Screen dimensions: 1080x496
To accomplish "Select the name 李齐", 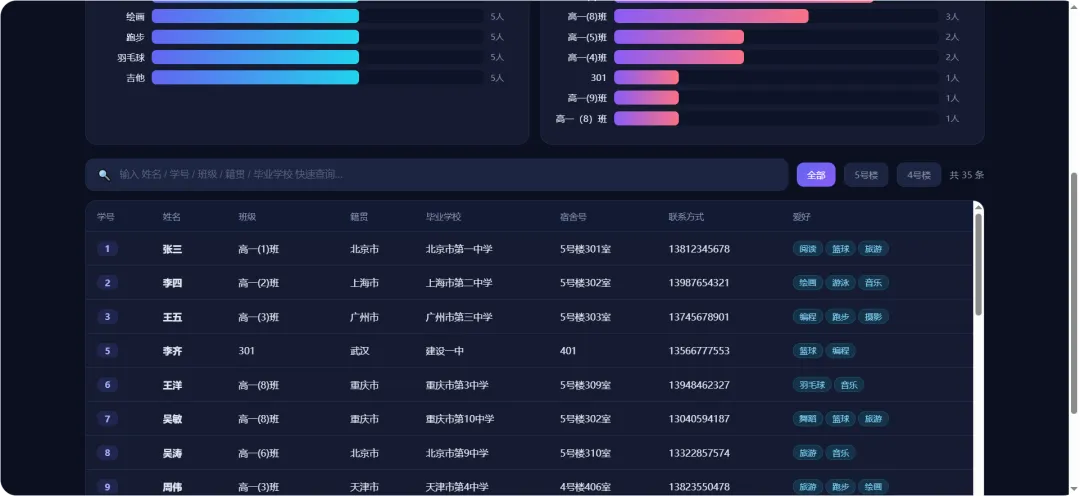I will click(172, 351).
